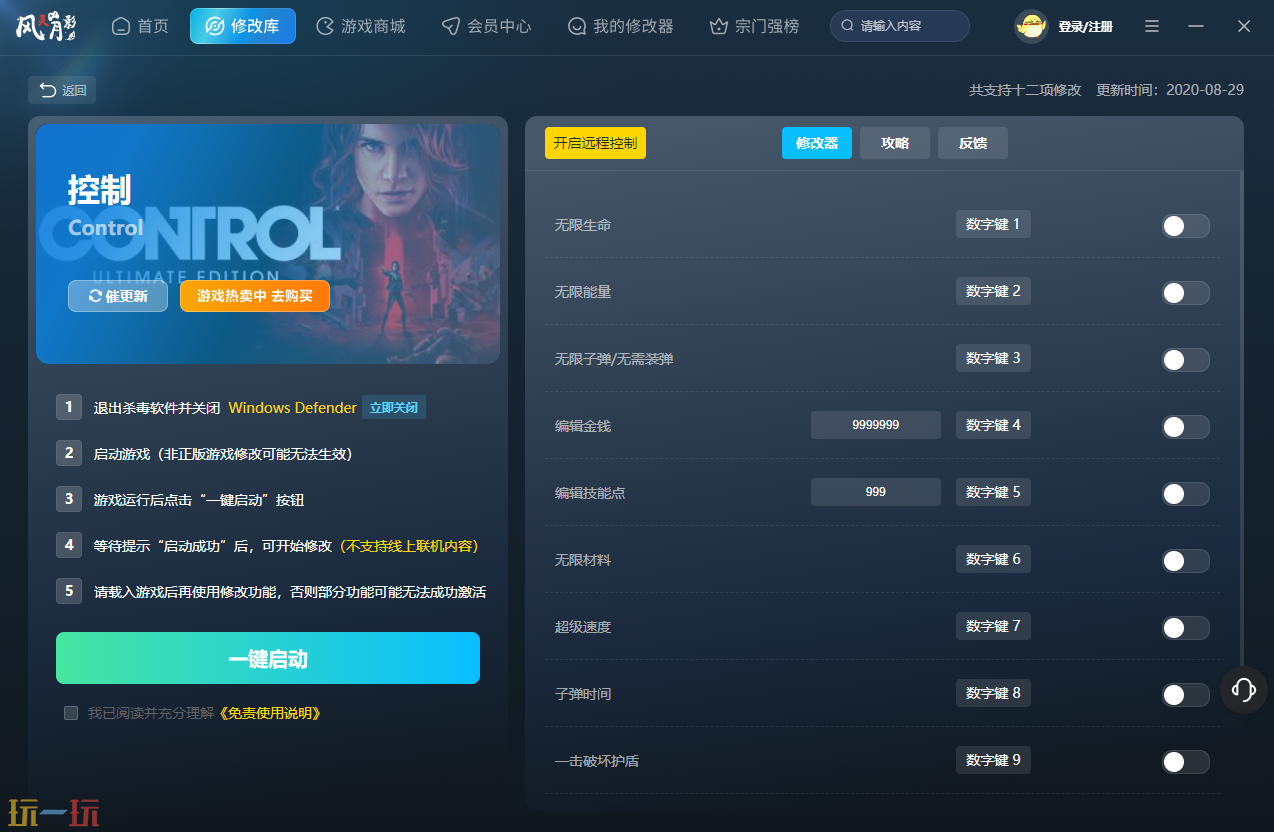Click the 一键启动 launch button
Image resolution: width=1274 pixels, height=832 pixels.
click(x=268, y=658)
